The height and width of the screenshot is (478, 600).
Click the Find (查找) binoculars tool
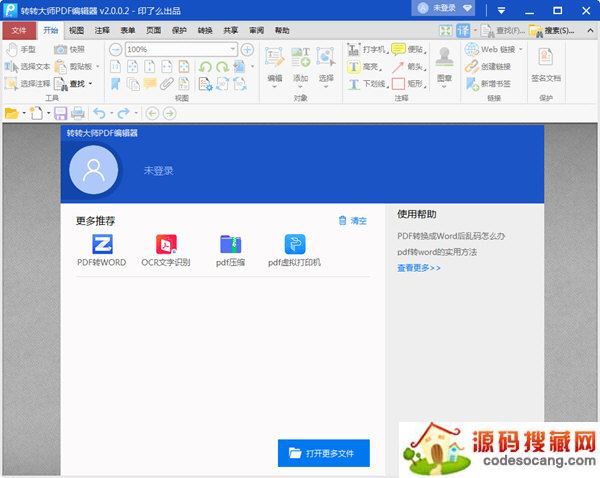pyautogui.click(x=70, y=83)
